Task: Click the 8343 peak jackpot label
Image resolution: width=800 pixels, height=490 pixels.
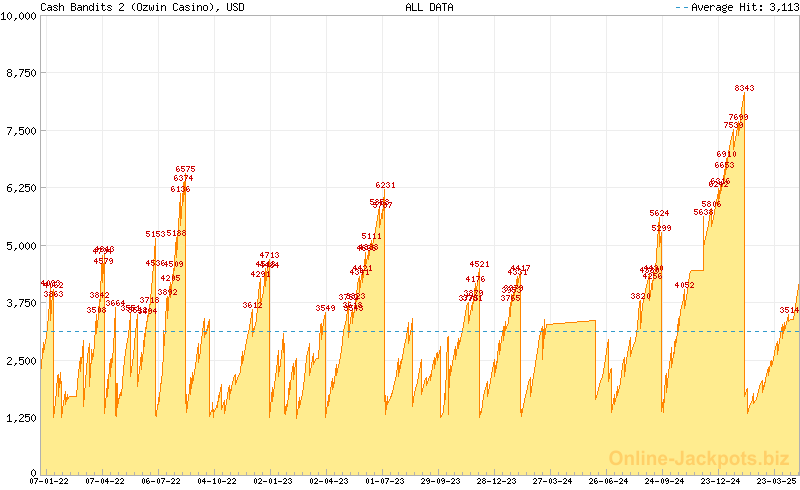Action: tap(744, 89)
